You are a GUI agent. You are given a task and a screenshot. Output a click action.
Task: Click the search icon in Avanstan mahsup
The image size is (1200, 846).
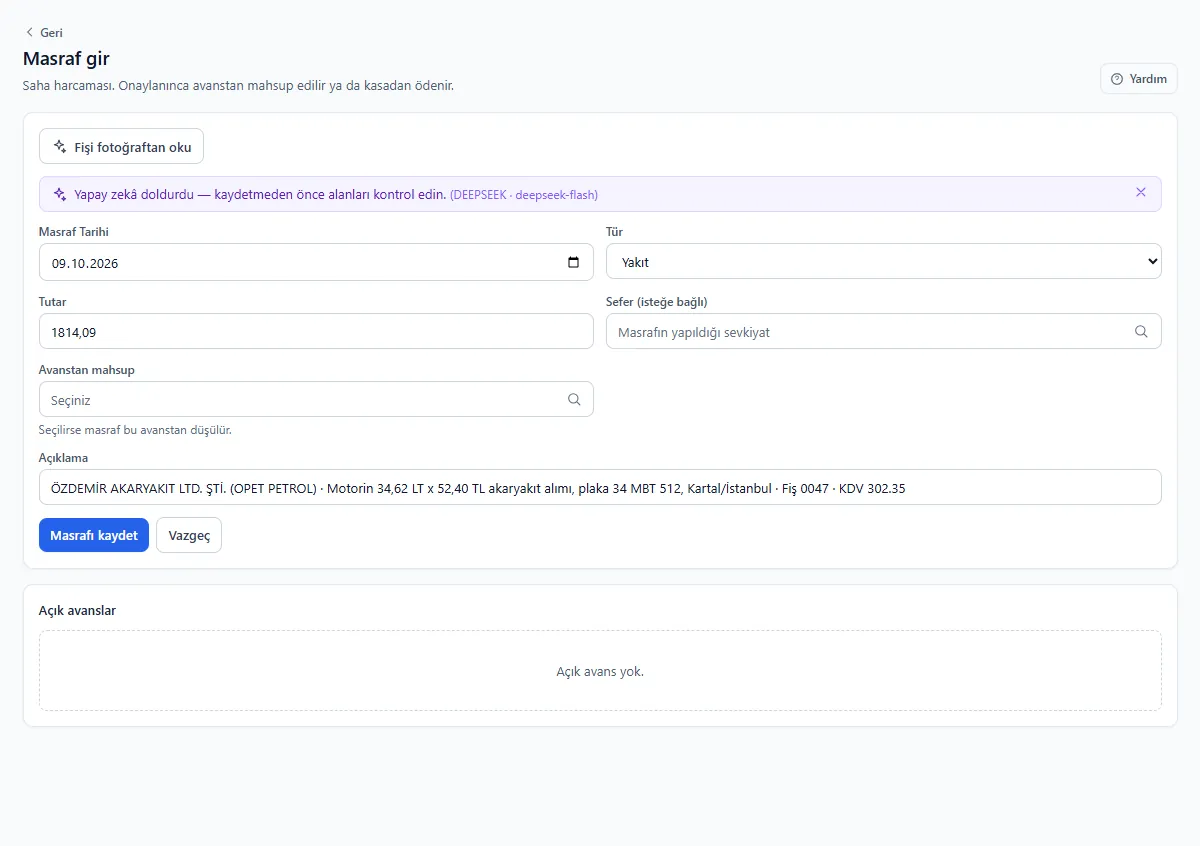coord(574,399)
